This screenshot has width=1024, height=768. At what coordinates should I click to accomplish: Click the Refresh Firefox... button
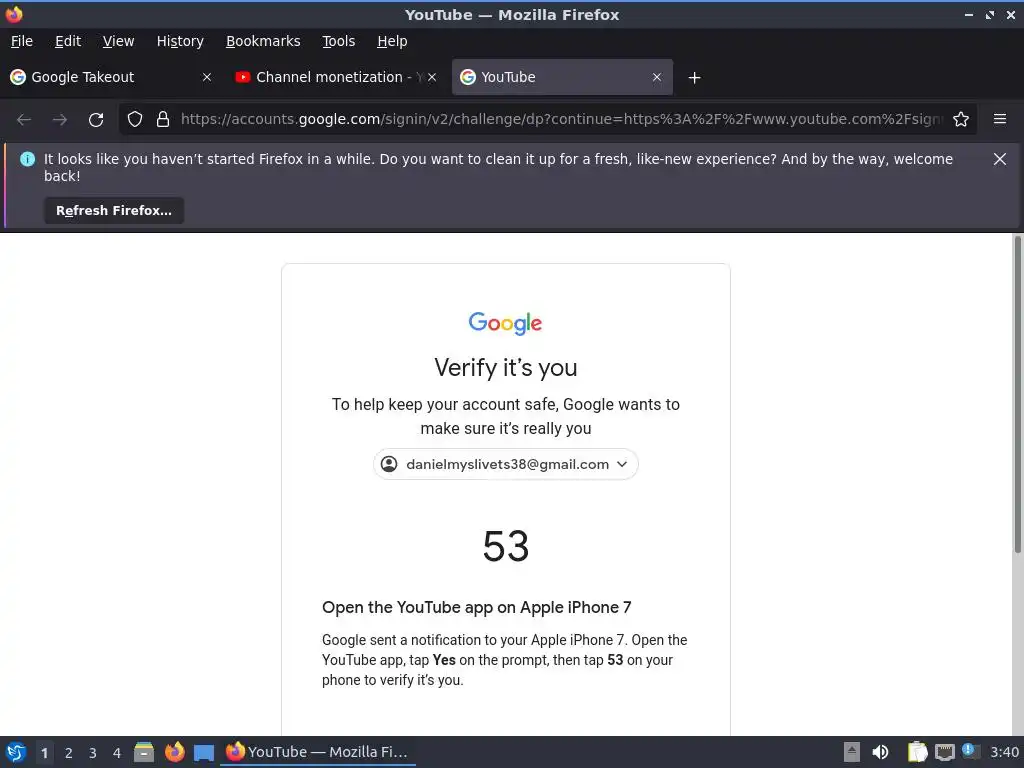[114, 210]
